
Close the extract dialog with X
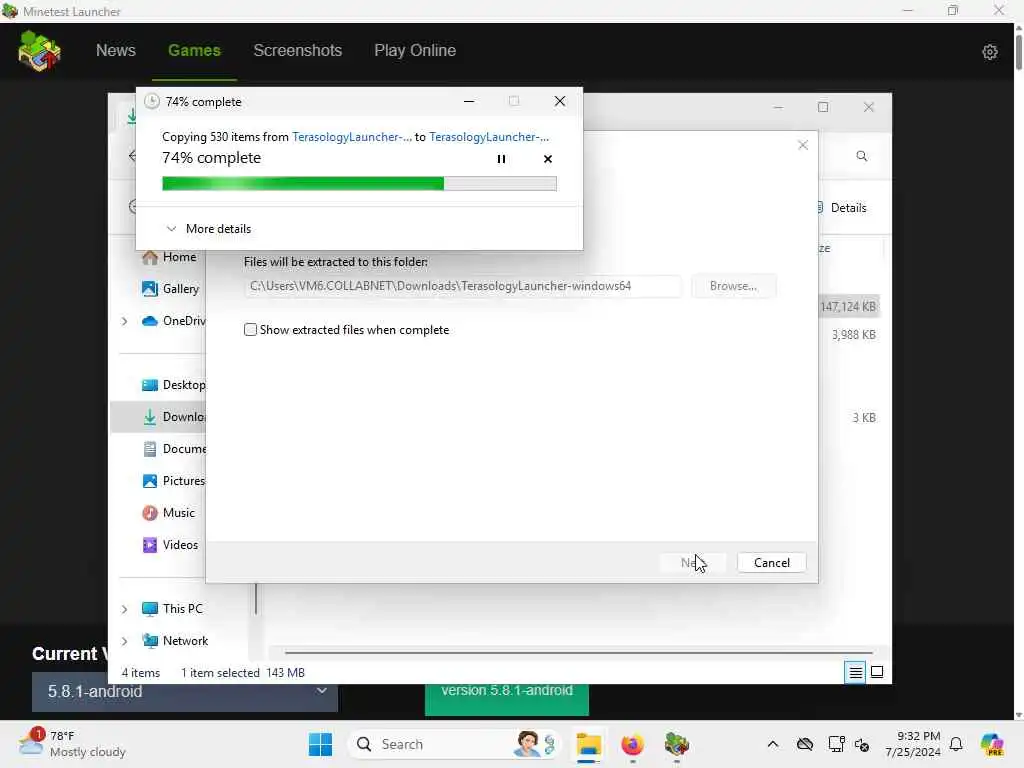(x=803, y=145)
